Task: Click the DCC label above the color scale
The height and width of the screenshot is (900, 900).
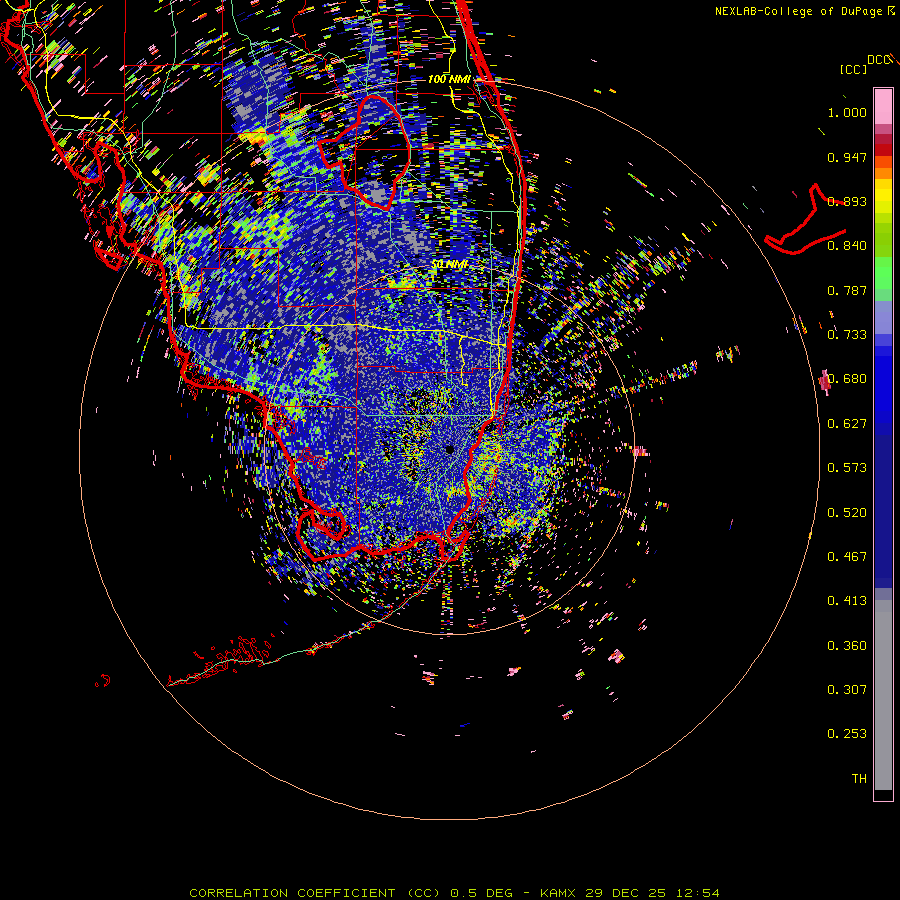Action: point(878,60)
